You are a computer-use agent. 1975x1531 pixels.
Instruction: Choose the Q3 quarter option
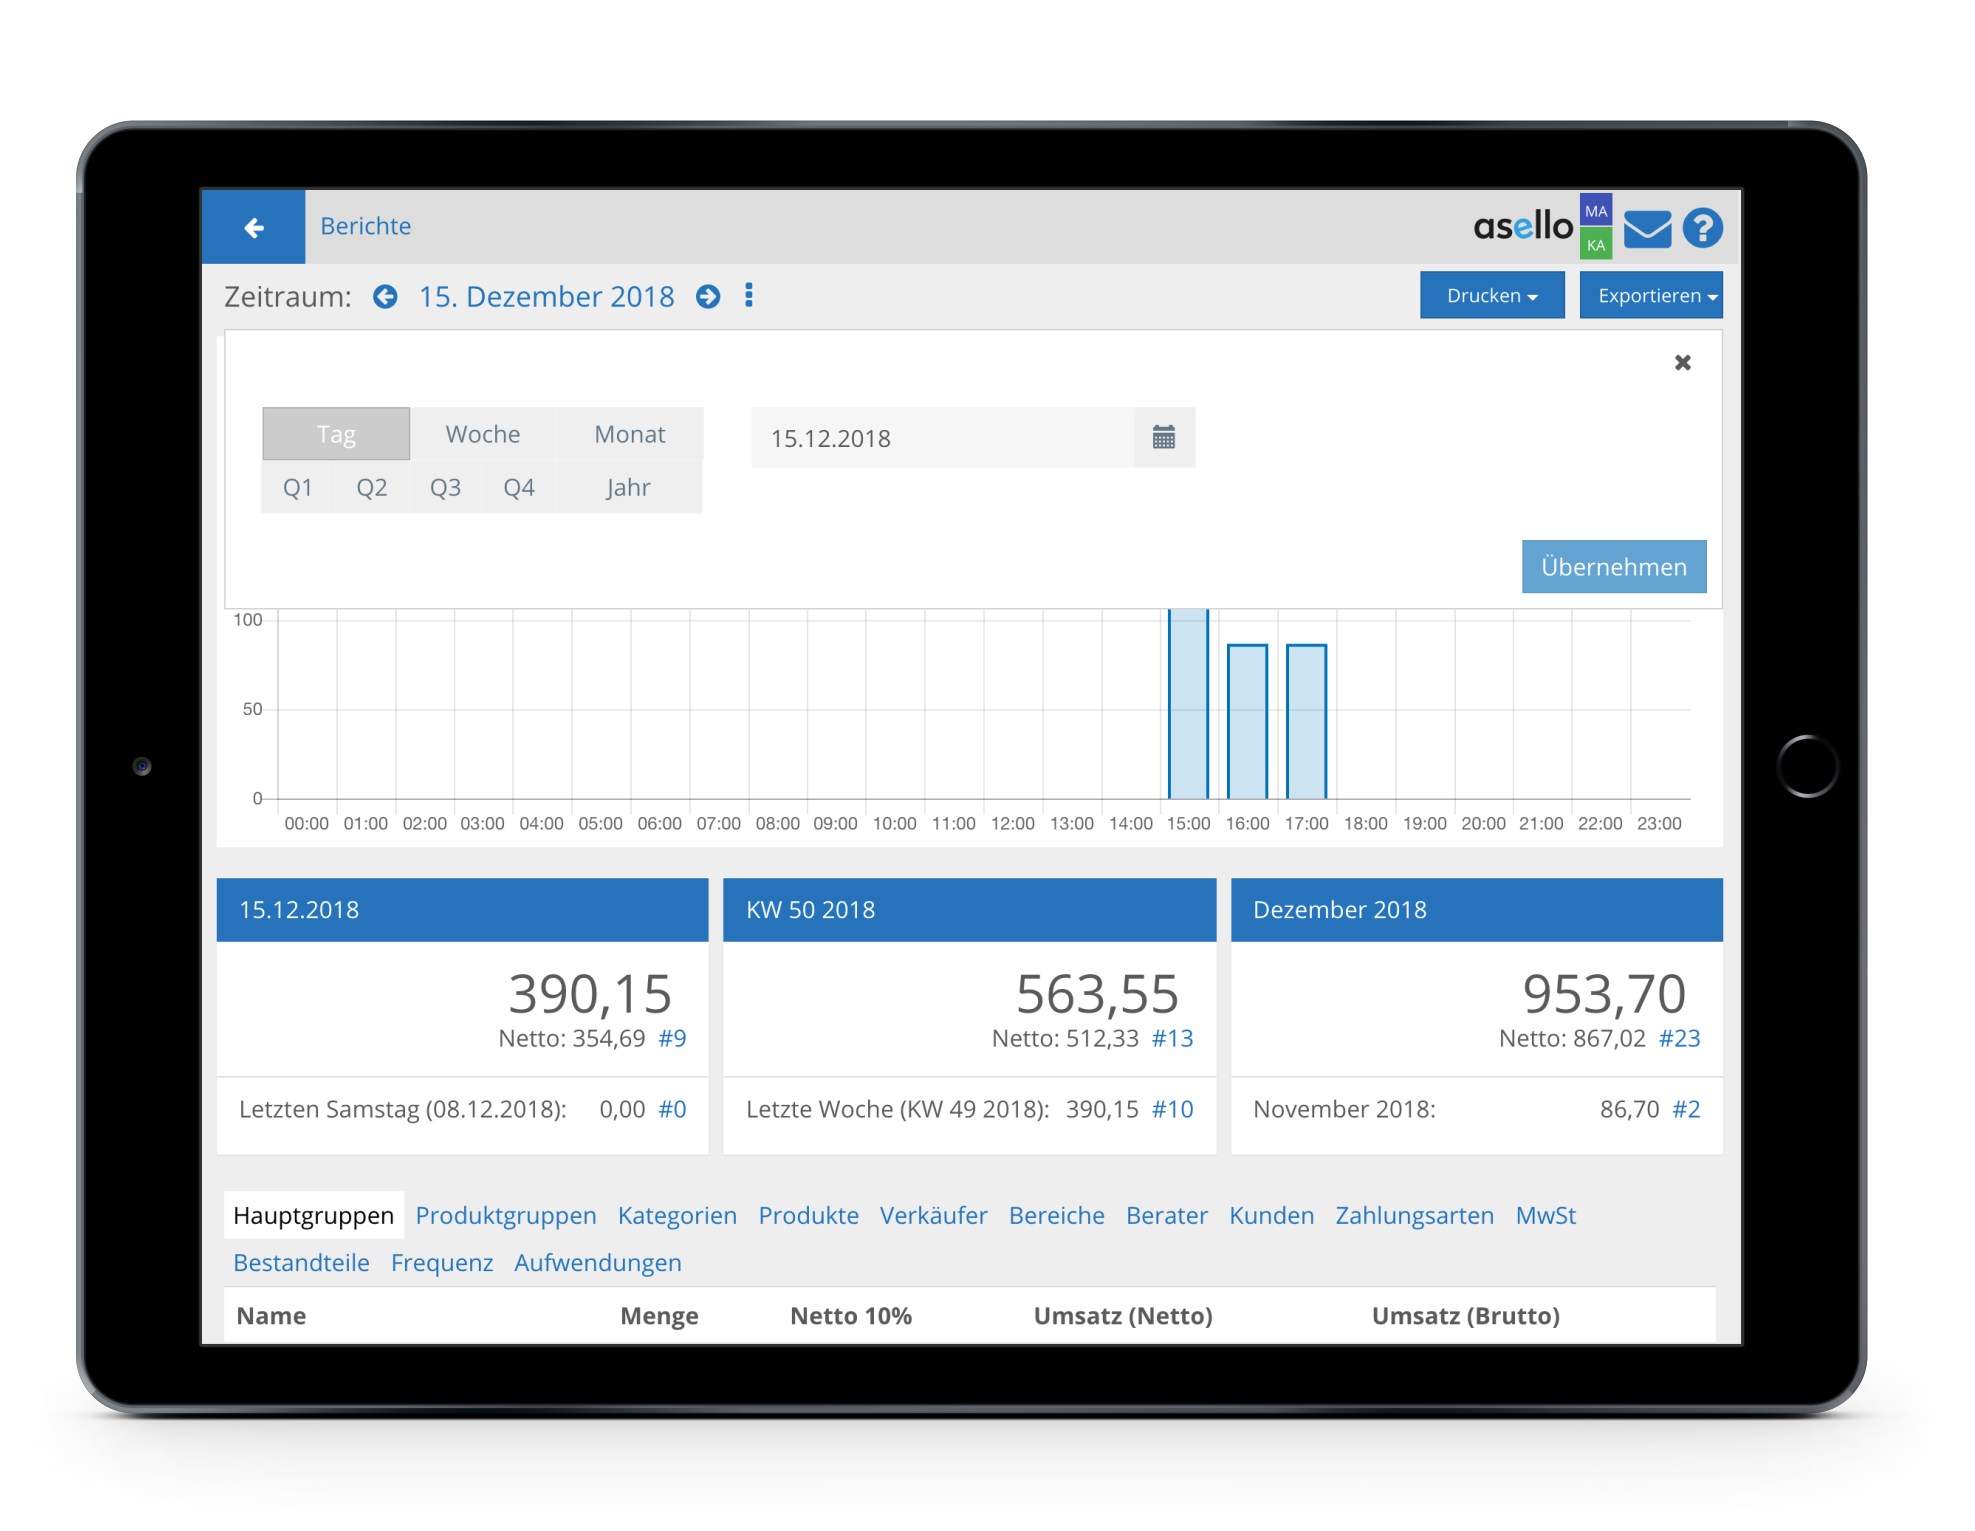click(445, 488)
